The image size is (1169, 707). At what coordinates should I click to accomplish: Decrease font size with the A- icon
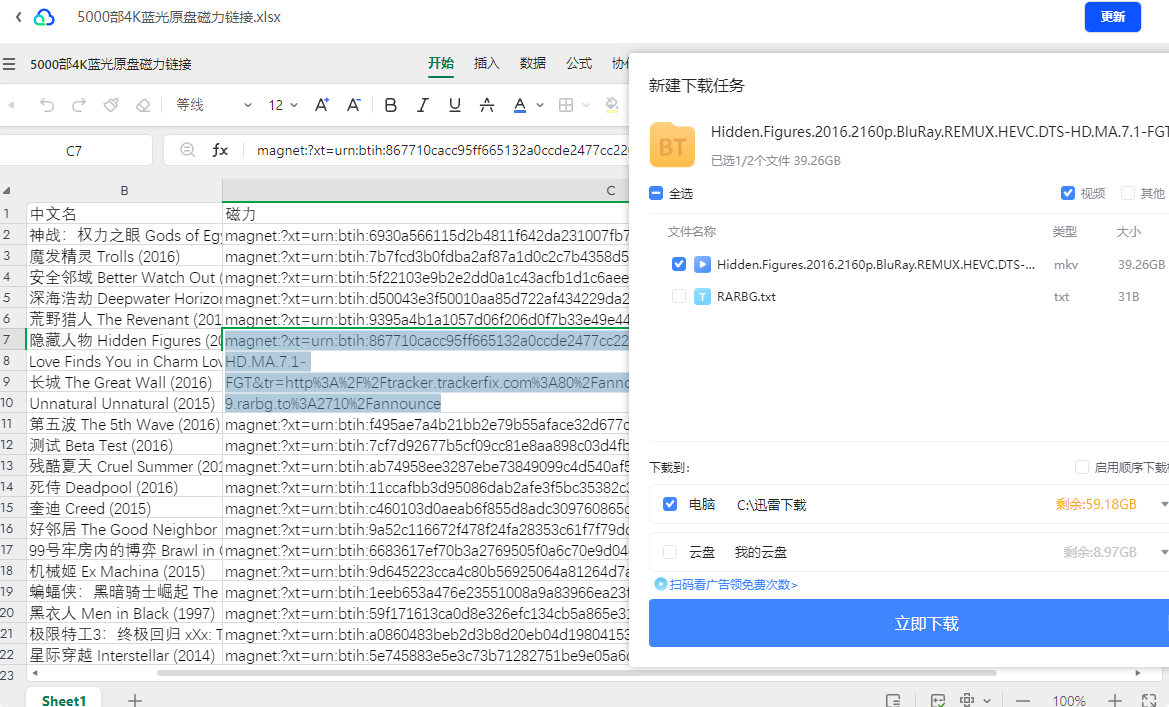pos(354,105)
